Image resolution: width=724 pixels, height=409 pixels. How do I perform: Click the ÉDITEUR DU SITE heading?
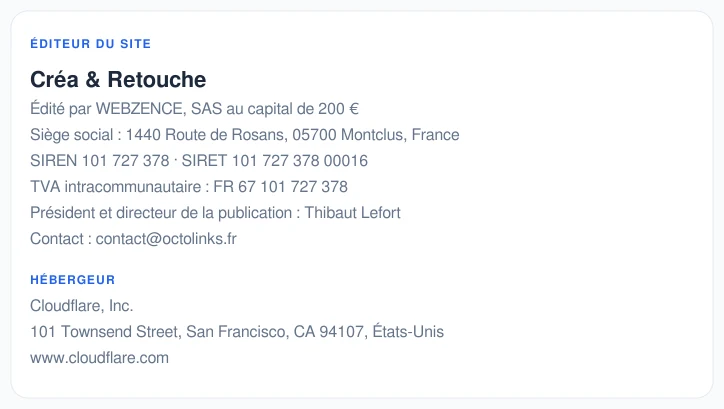[x=90, y=43]
